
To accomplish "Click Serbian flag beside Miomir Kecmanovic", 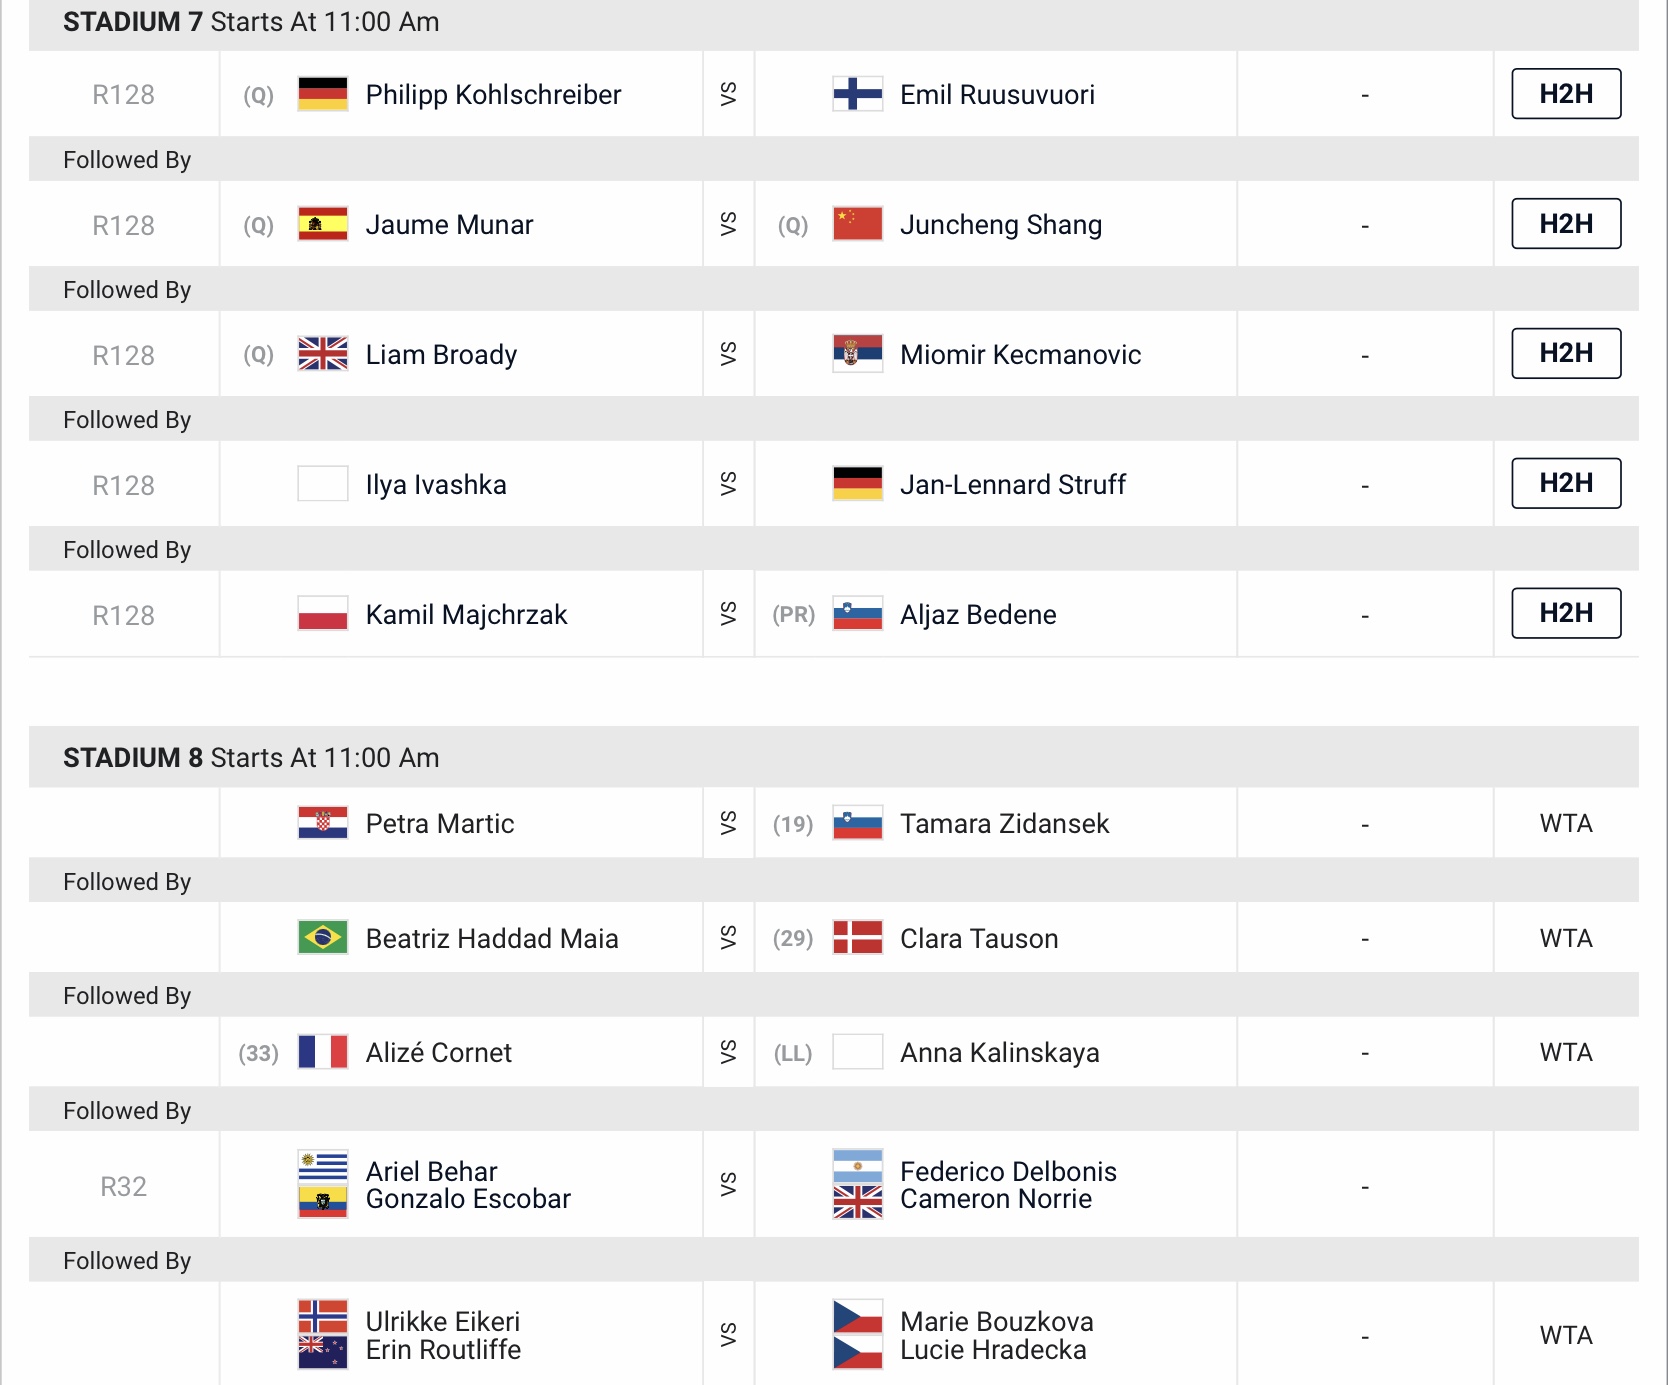I will coord(858,354).
